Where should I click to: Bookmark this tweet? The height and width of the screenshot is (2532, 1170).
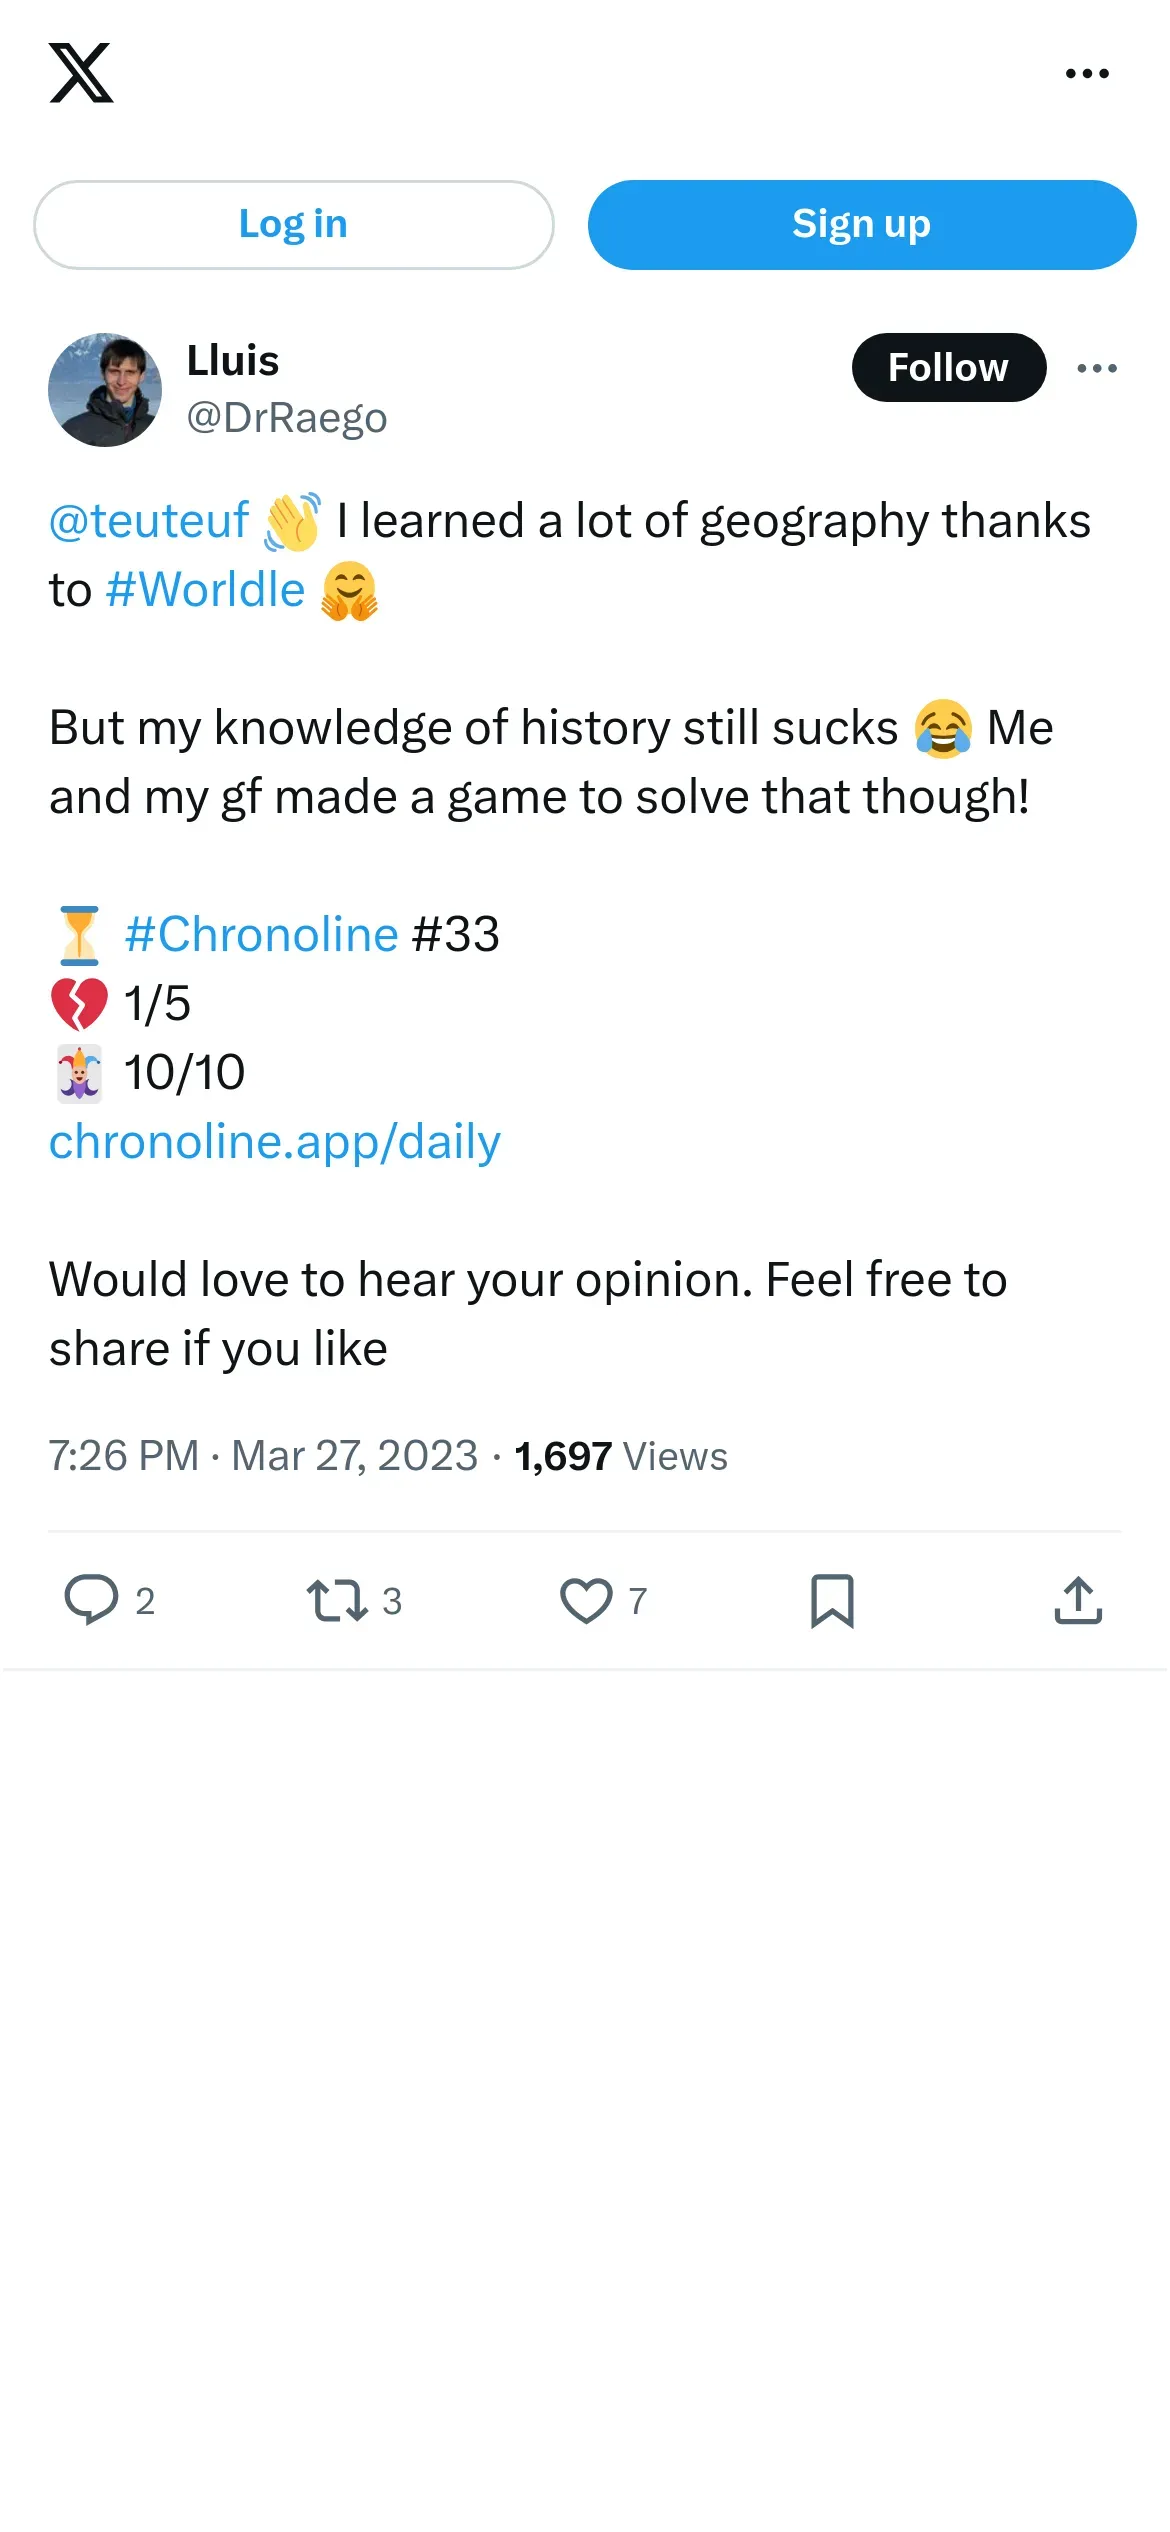(832, 1600)
